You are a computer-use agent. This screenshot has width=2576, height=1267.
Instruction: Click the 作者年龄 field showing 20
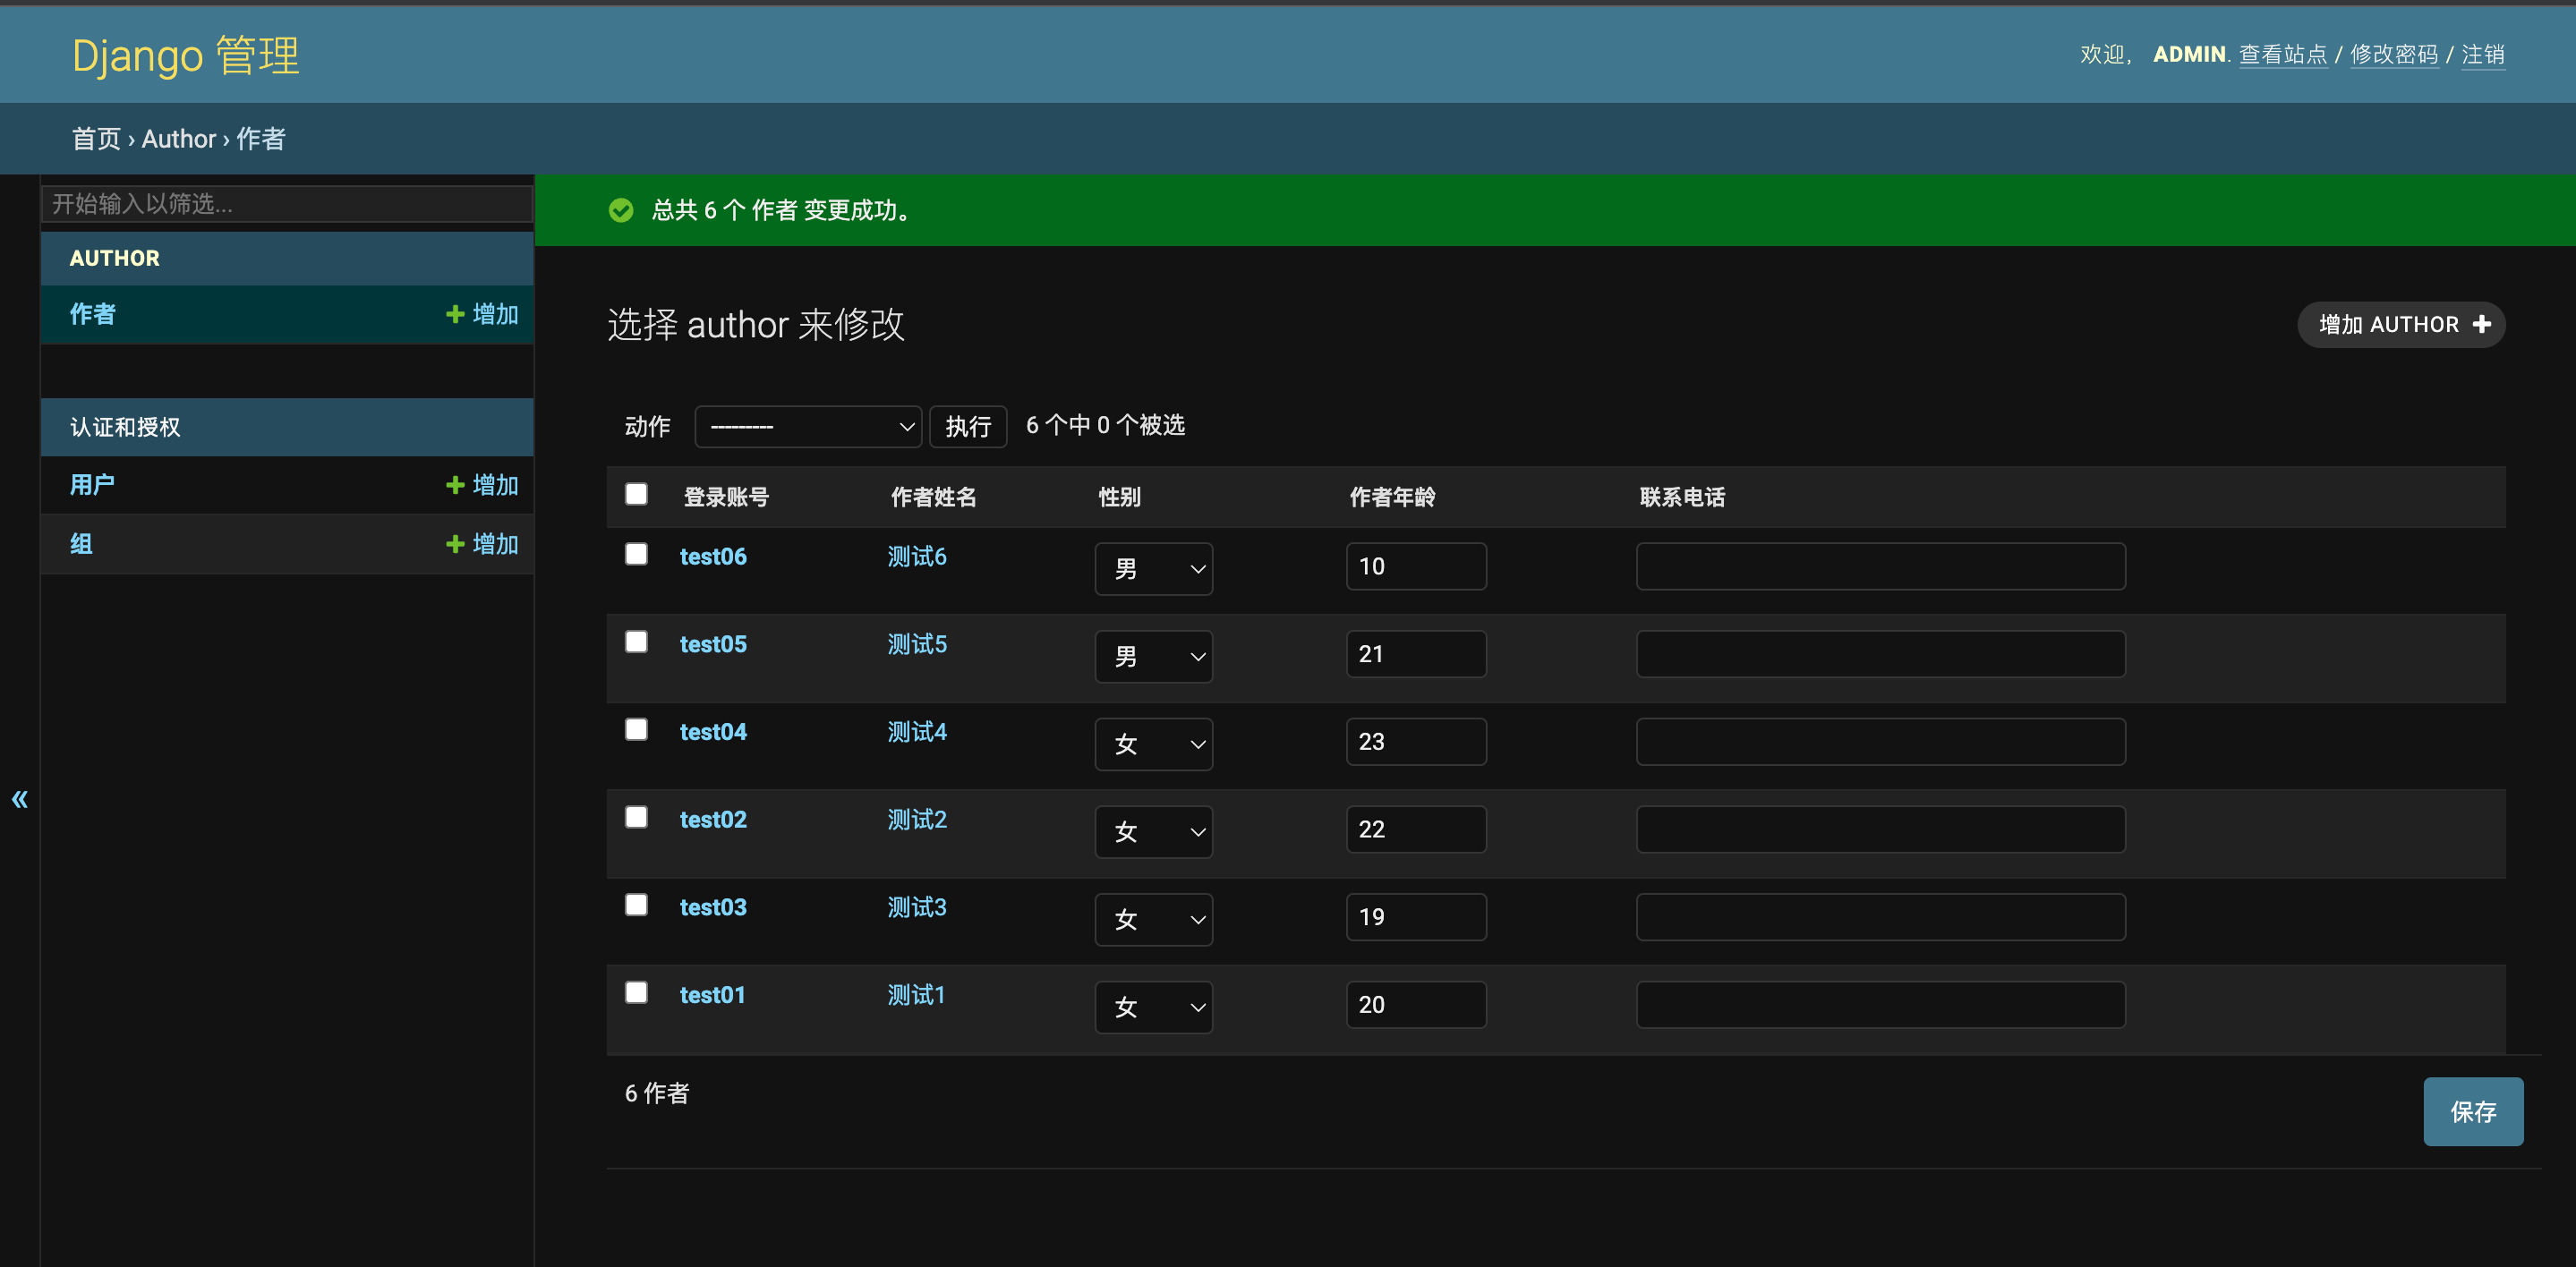pos(1416,1005)
